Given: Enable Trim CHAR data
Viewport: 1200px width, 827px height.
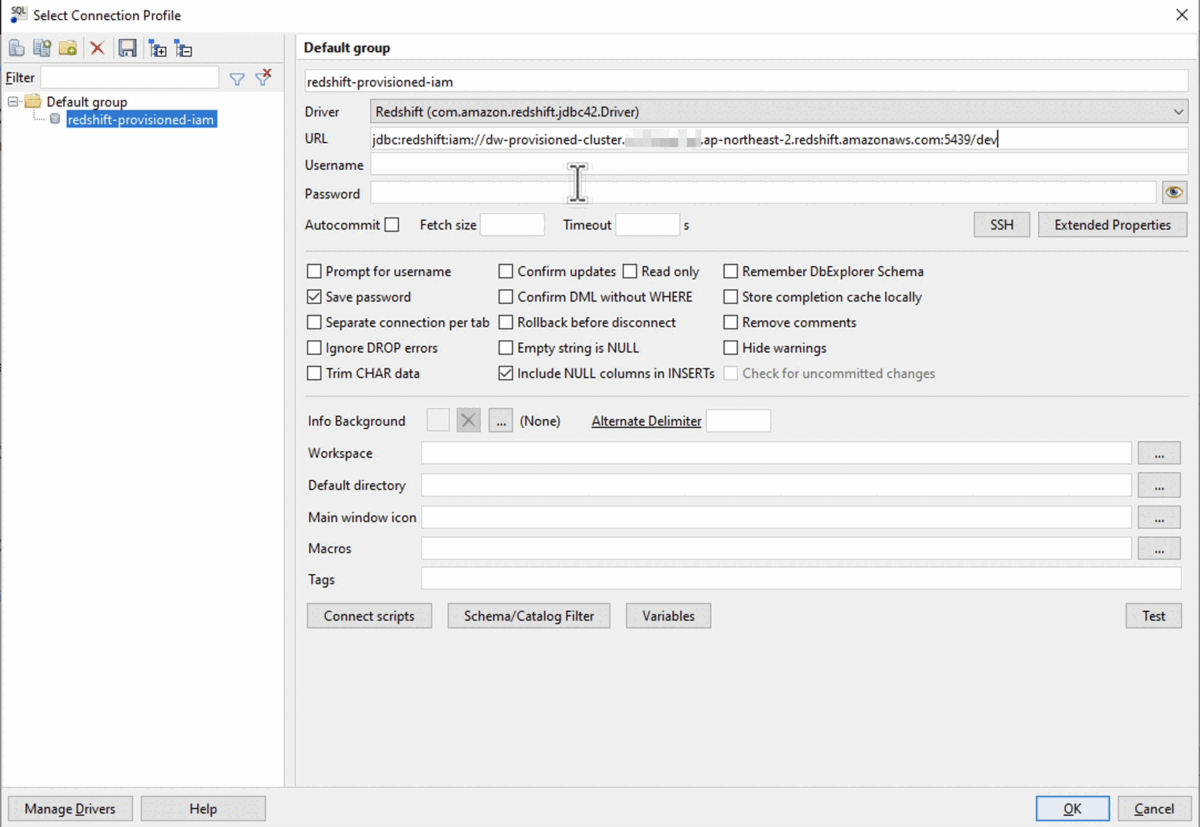Looking at the screenshot, I should (314, 373).
